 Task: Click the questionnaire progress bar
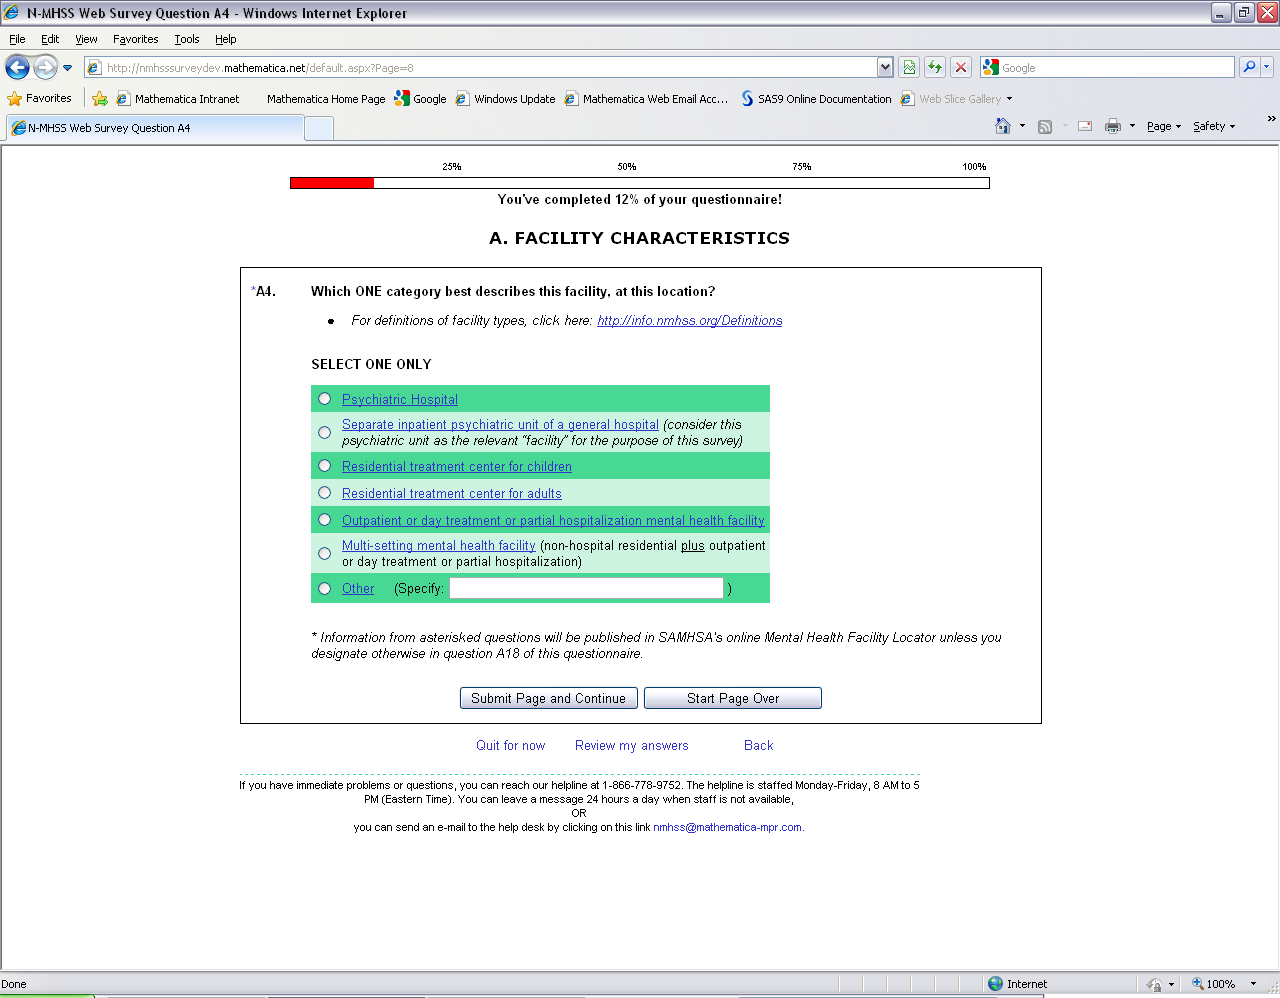(640, 183)
